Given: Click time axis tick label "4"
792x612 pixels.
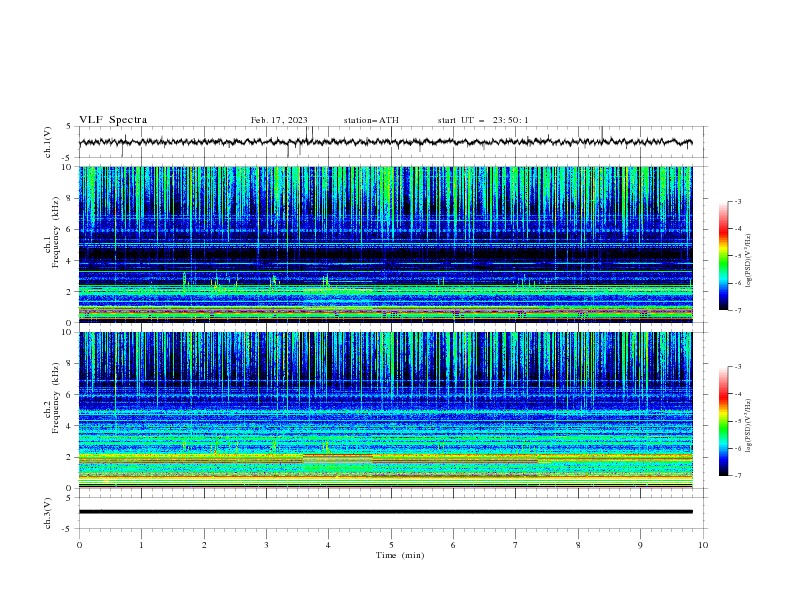Looking at the screenshot, I should pyautogui.click(x=328, y=545).
